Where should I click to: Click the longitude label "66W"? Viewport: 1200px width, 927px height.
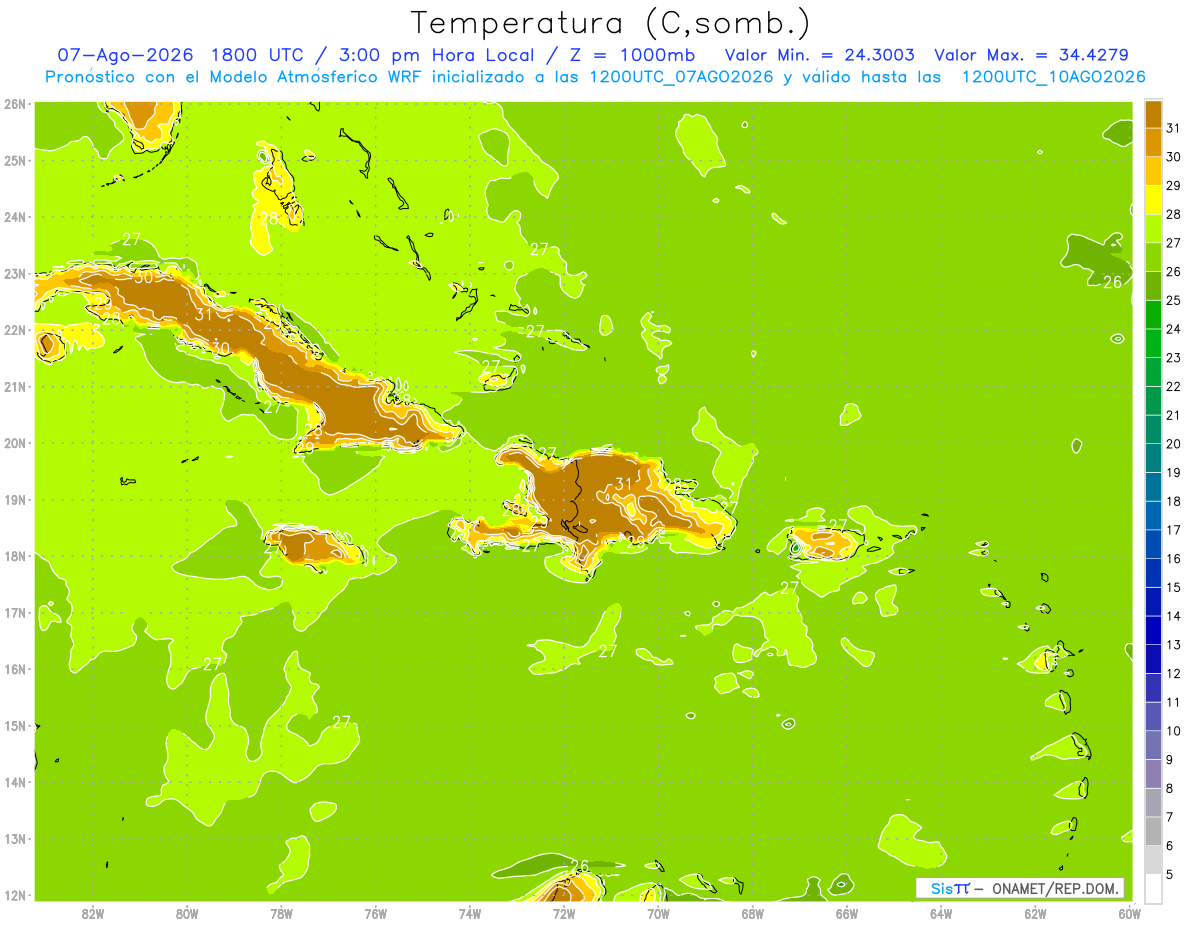tap(847, 913)
